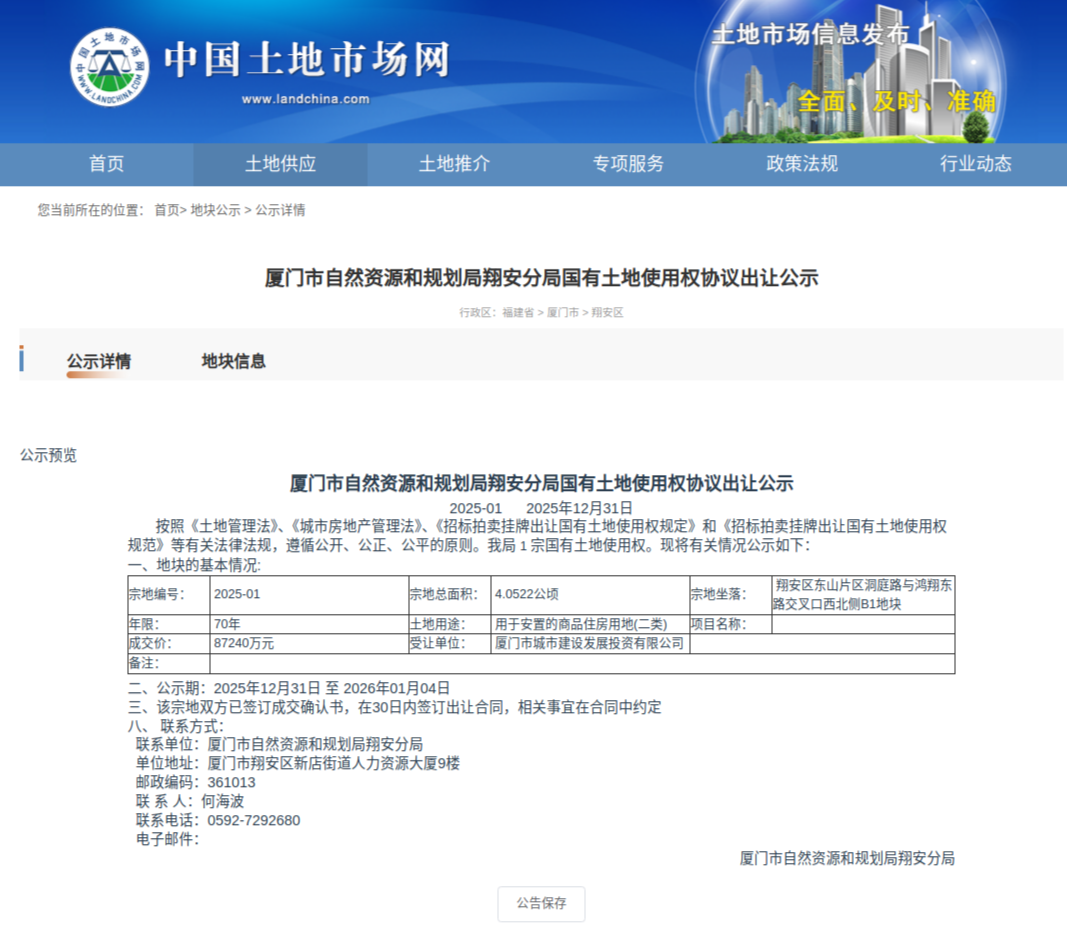Select 厦门市 in the 行政区 path

pyautogui.click(x=563, y=313)
